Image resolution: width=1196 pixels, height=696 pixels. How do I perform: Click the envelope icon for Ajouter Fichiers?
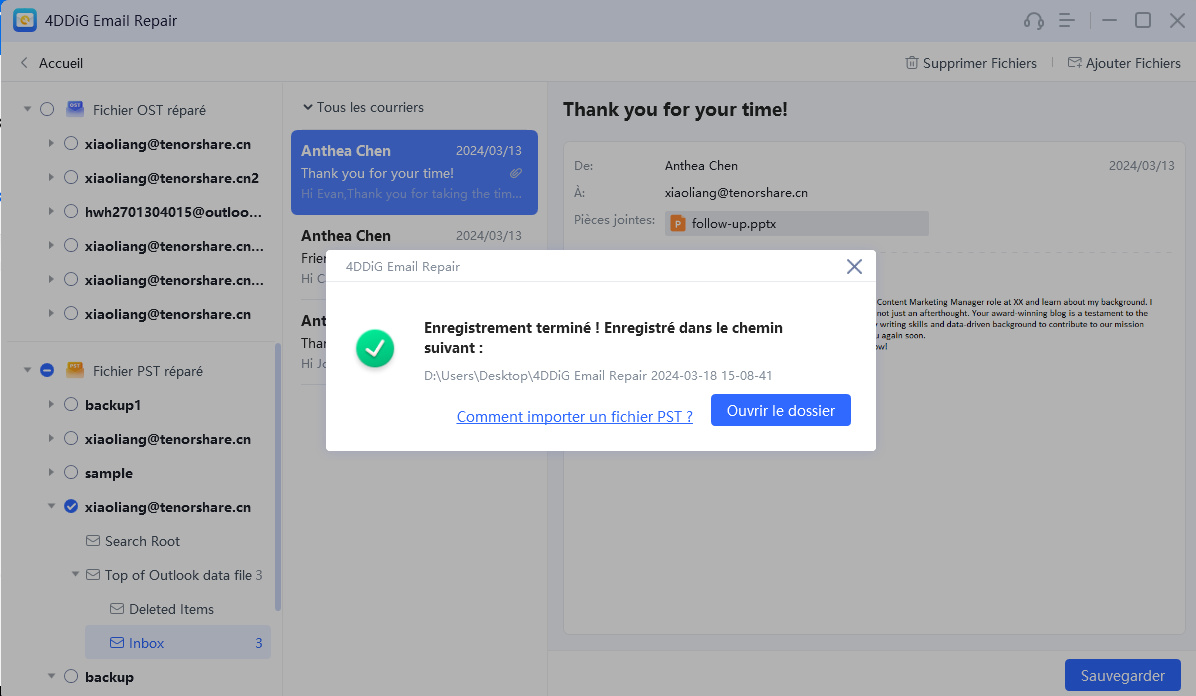(1074, 63)
